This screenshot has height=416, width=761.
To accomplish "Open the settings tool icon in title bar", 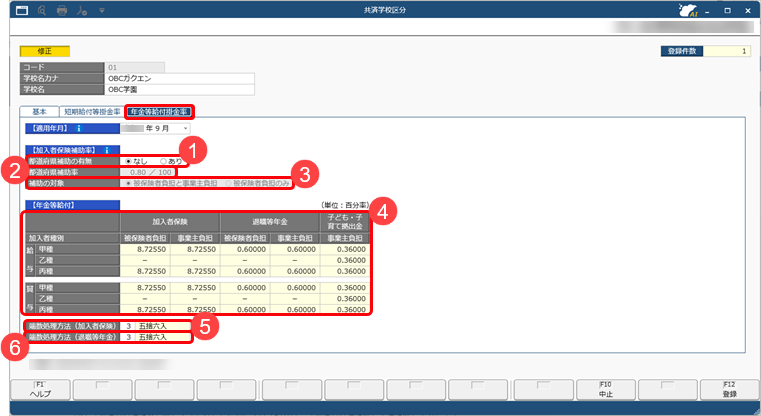I will point(82,10).
